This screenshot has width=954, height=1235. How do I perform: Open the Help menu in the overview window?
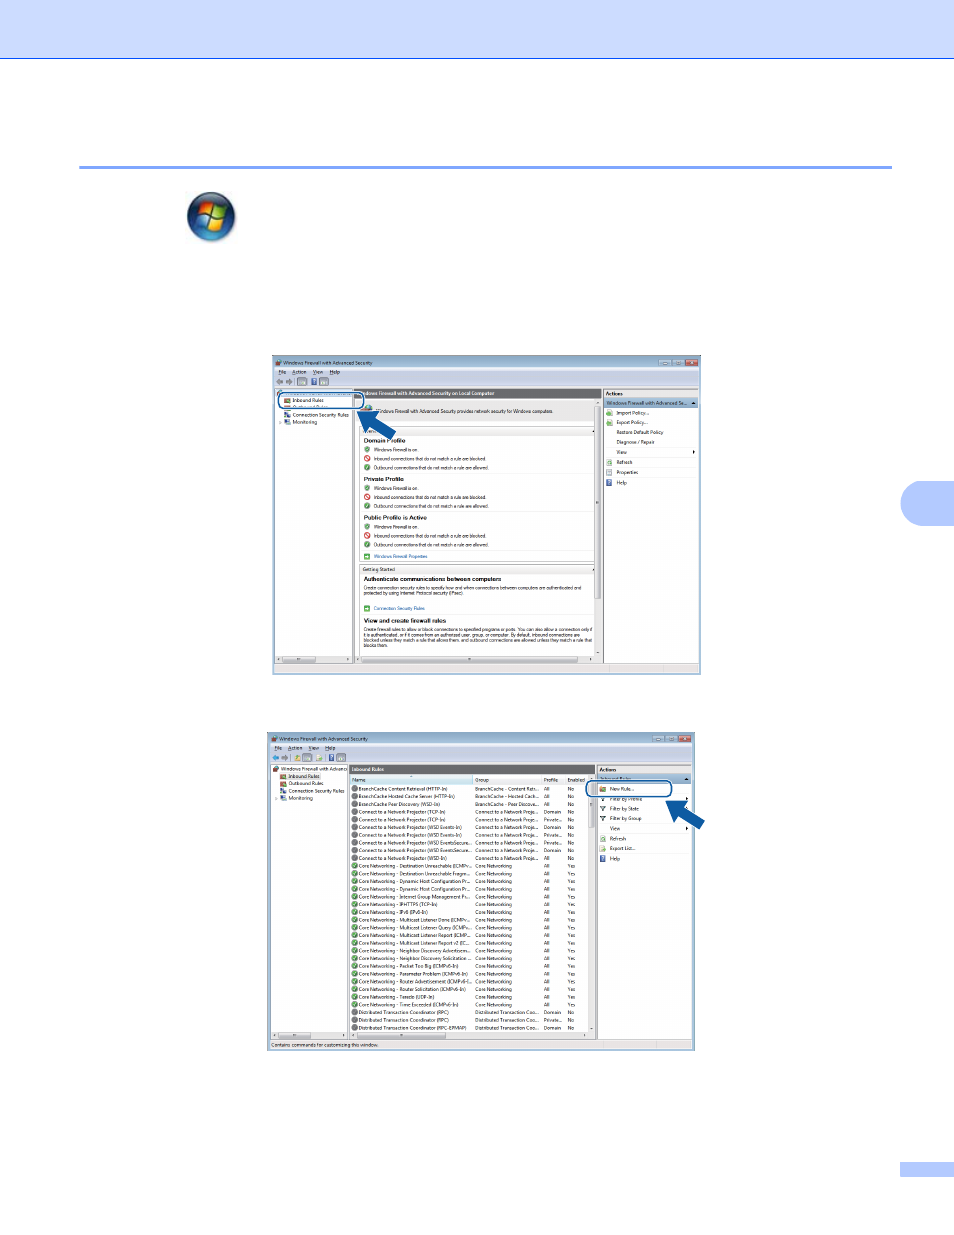[335, 372]
